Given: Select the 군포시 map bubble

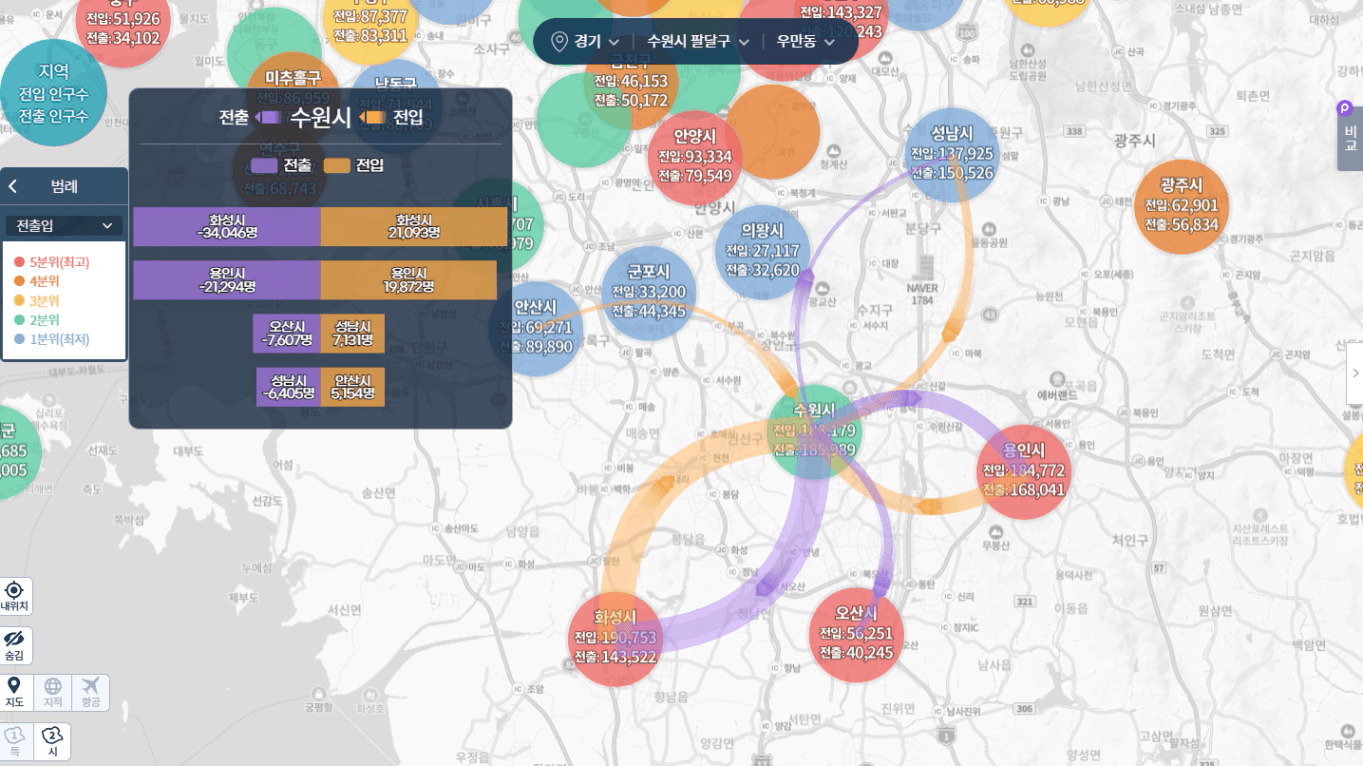Looking at the screenshot, I should (x=648, y=293).
